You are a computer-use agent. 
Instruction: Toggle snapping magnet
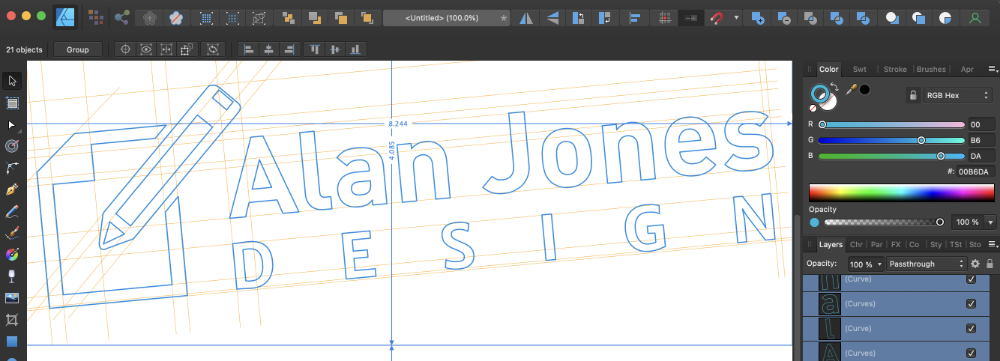click(x=717, y=18)
